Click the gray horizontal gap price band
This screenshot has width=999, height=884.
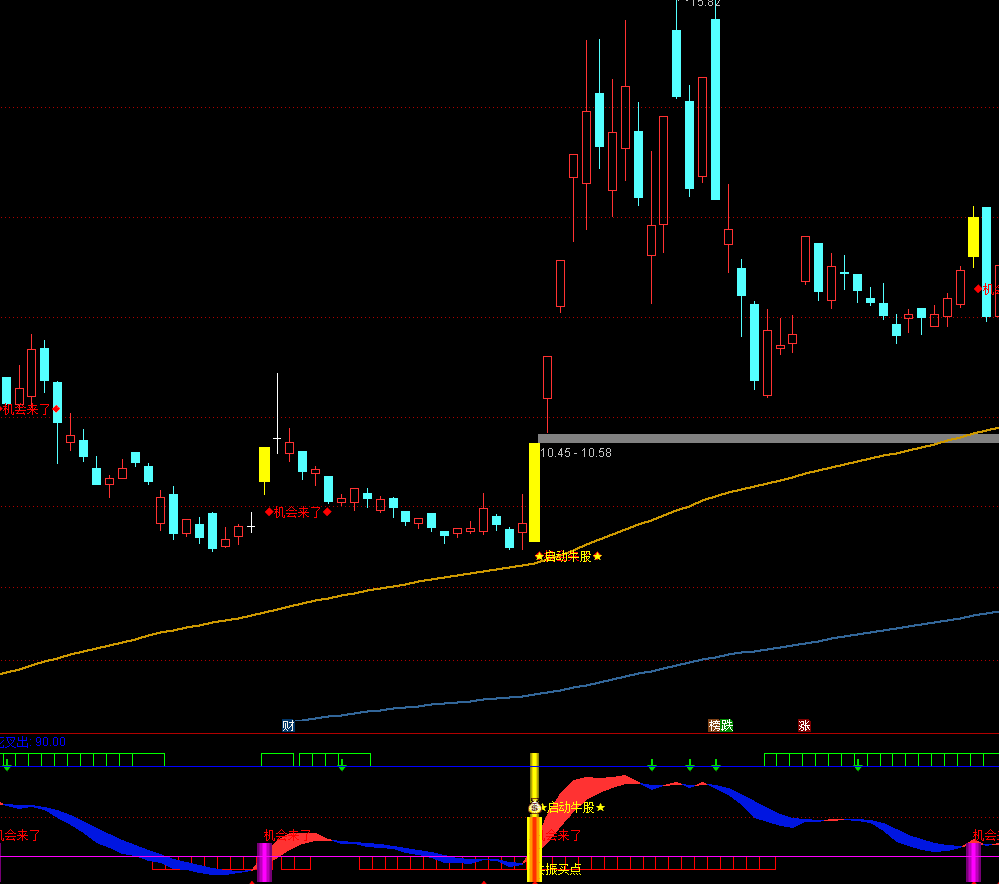(760, 438)
